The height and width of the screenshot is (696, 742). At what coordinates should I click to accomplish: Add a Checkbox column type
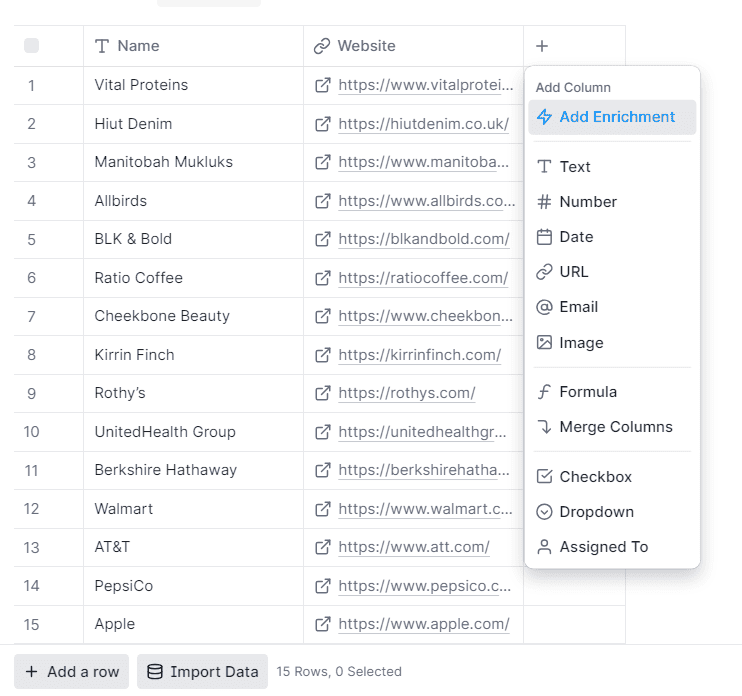[x=595, y=477]
